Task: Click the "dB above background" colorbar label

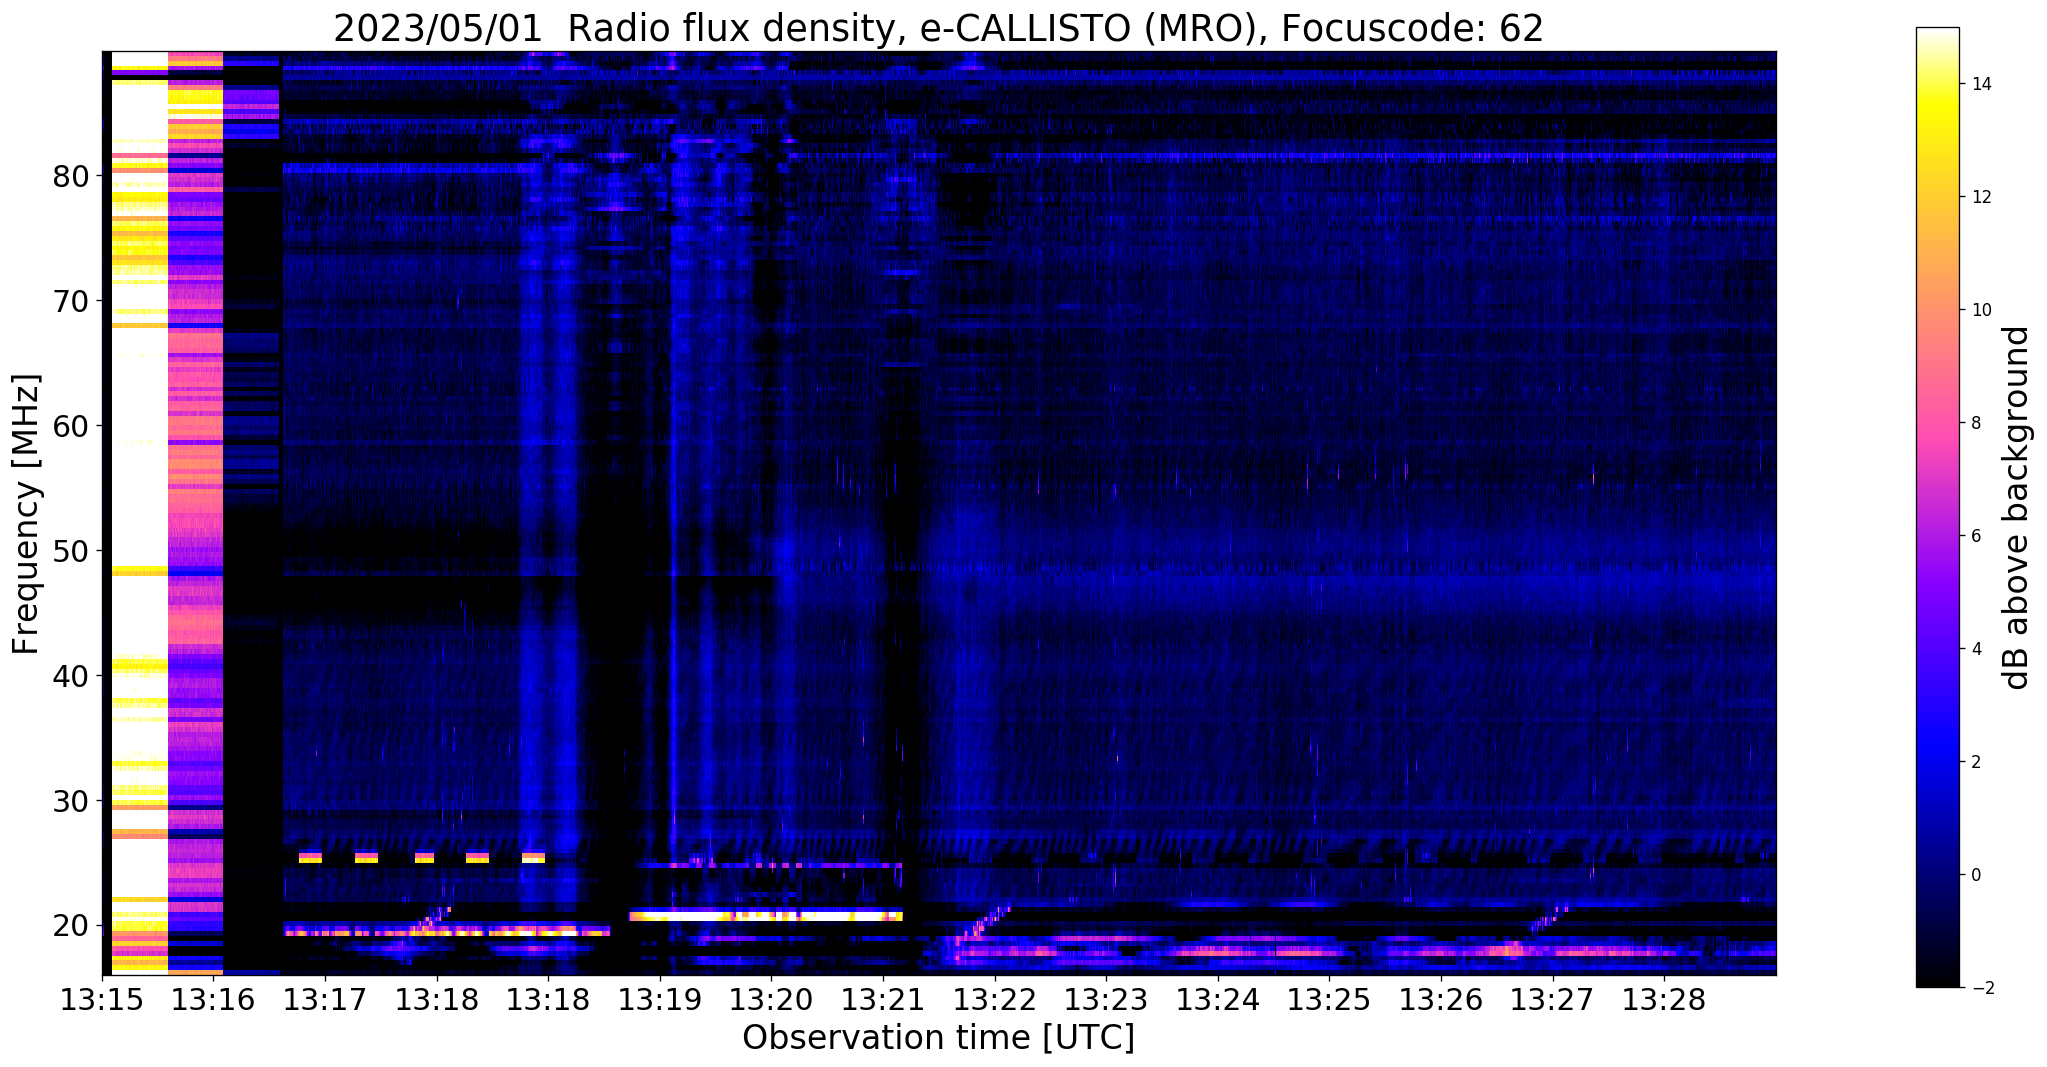Action: 2018,507
